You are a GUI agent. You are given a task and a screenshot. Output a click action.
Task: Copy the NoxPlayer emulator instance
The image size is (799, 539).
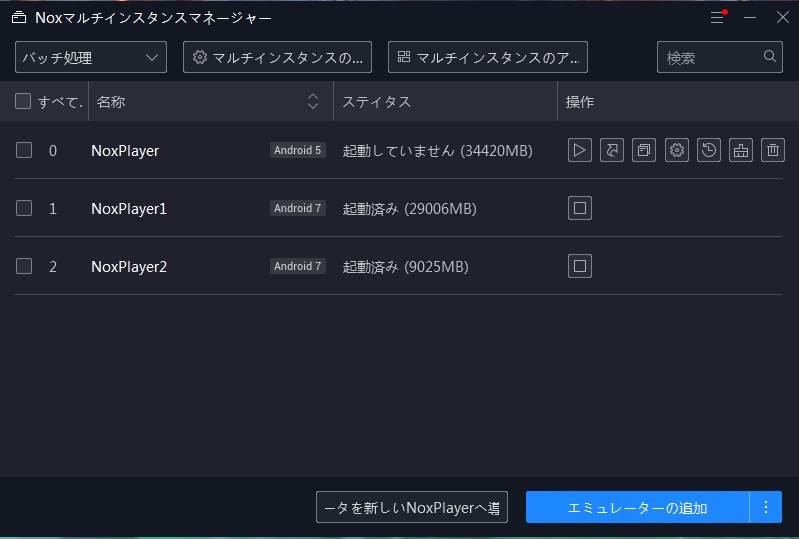pyautogui.click(x=644, y=150)
